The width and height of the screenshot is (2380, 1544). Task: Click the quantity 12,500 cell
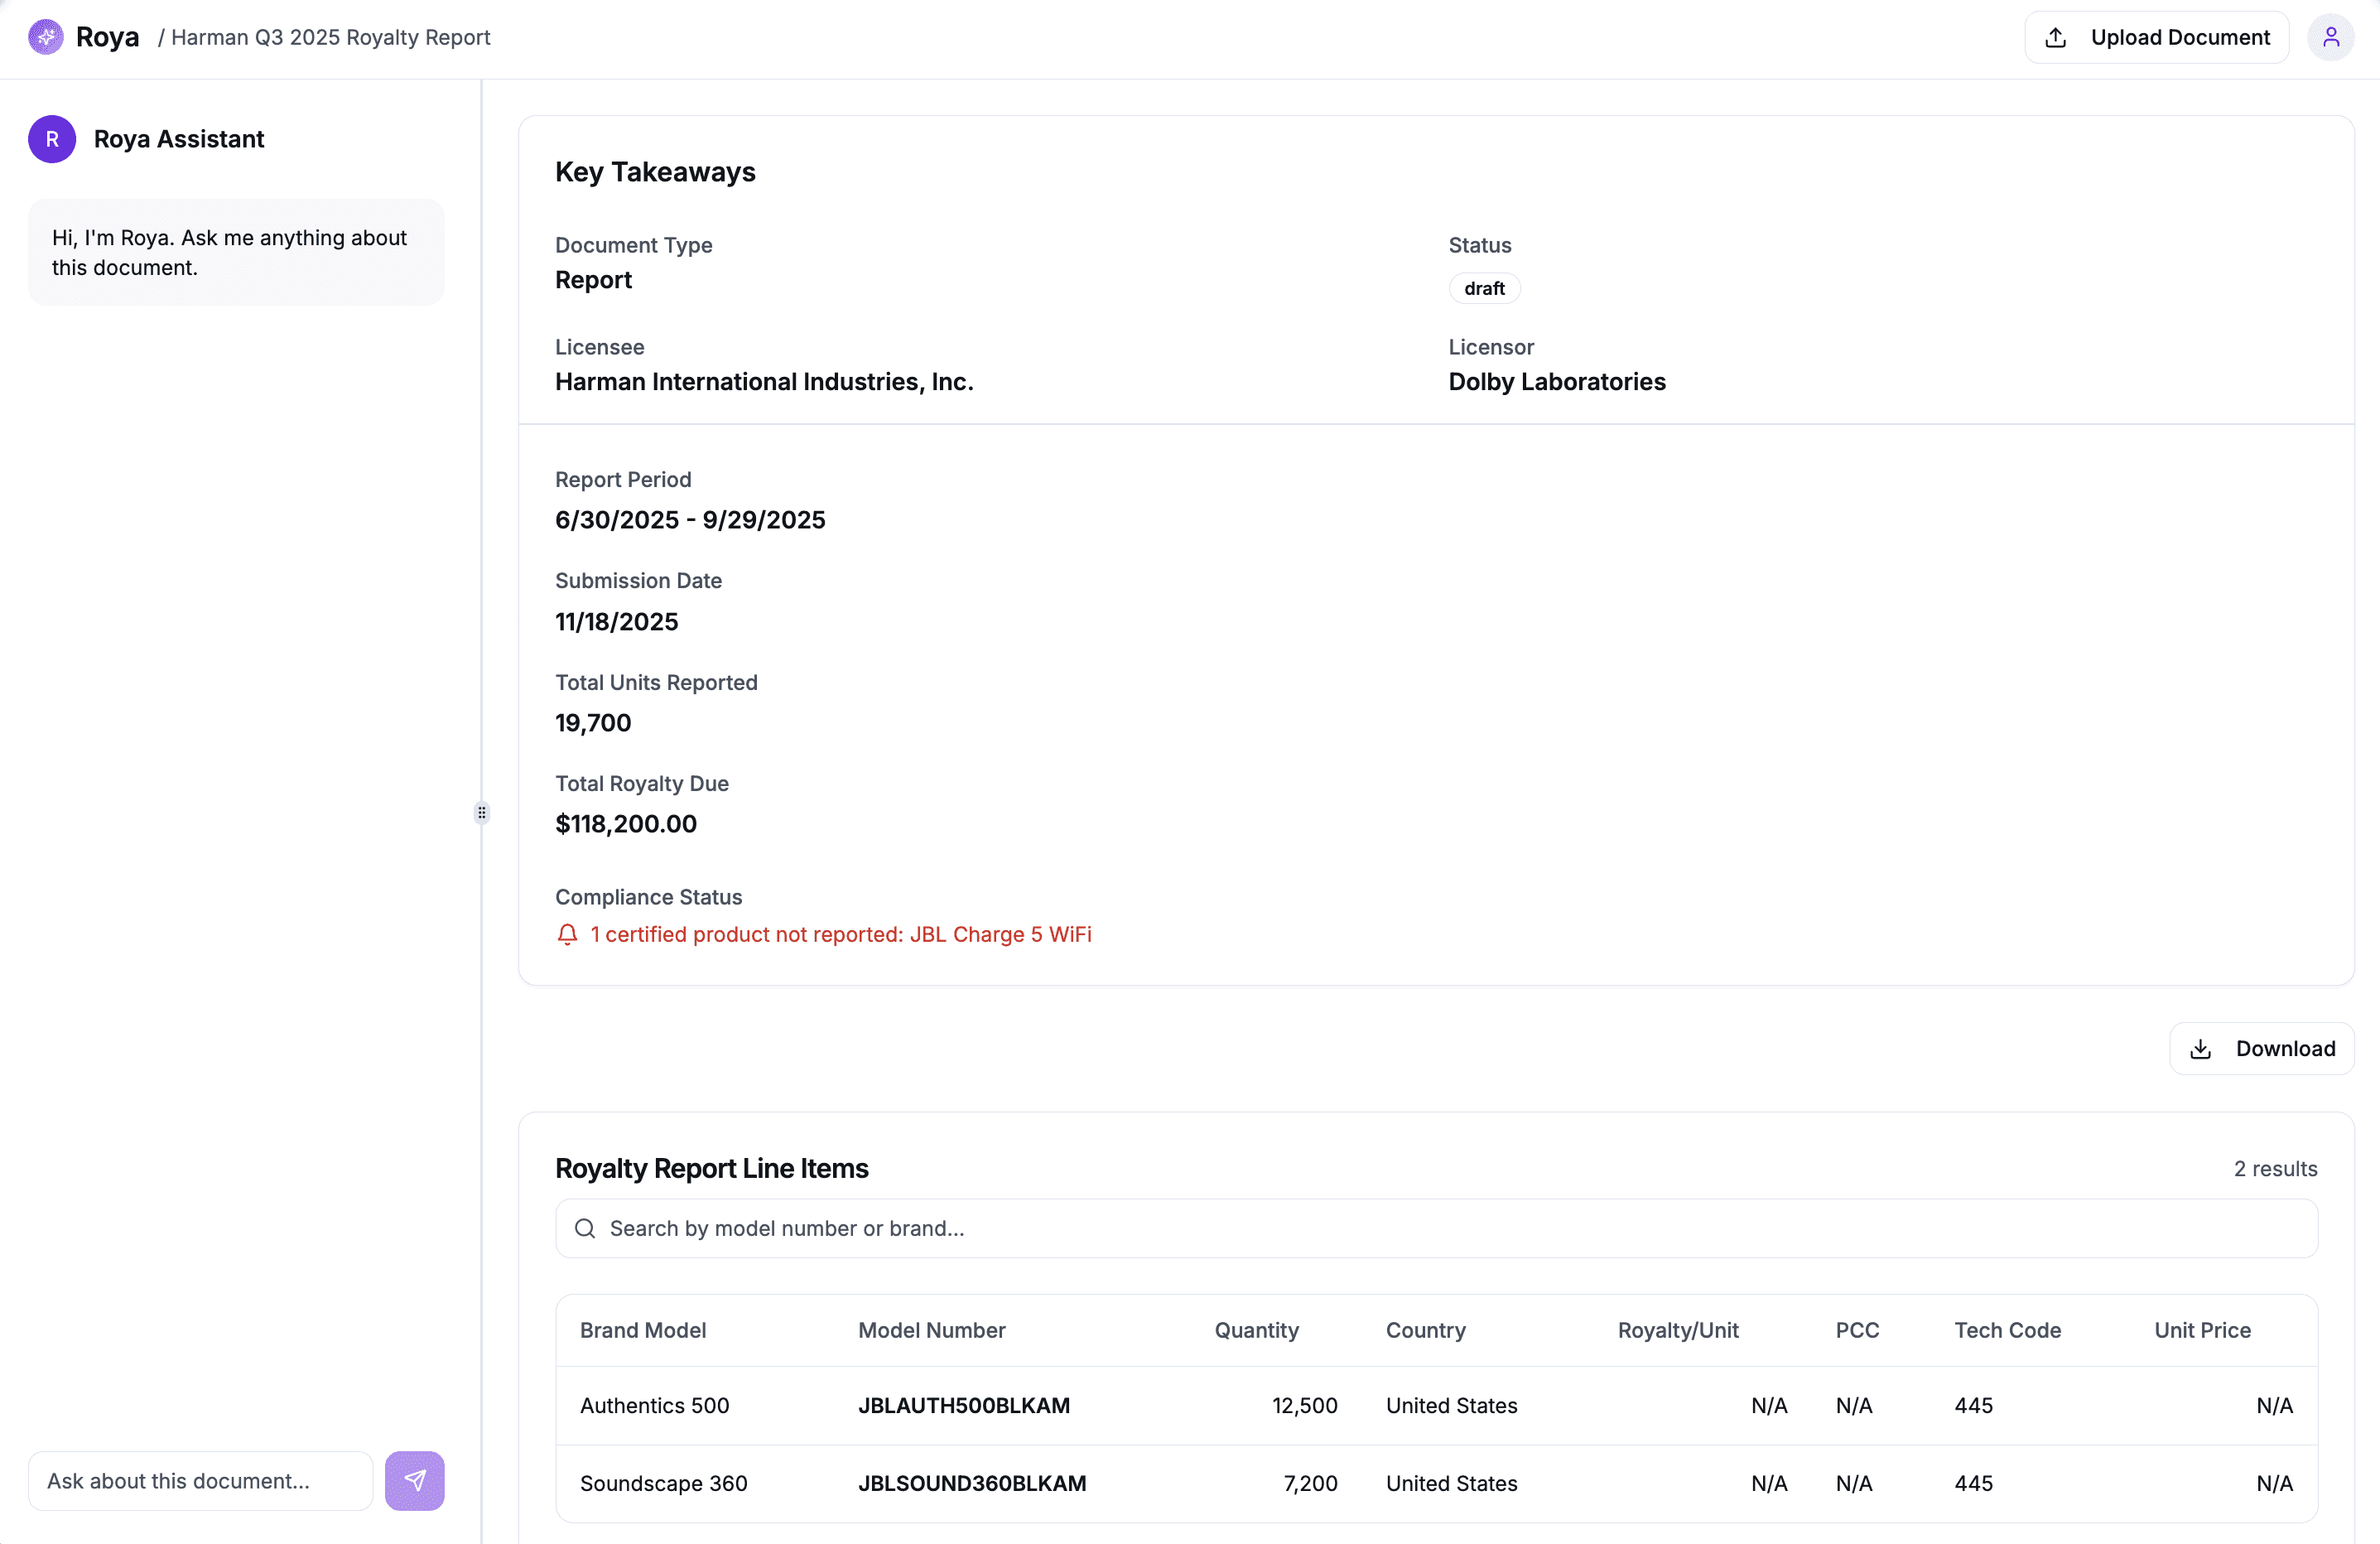click(1304, 1405)
